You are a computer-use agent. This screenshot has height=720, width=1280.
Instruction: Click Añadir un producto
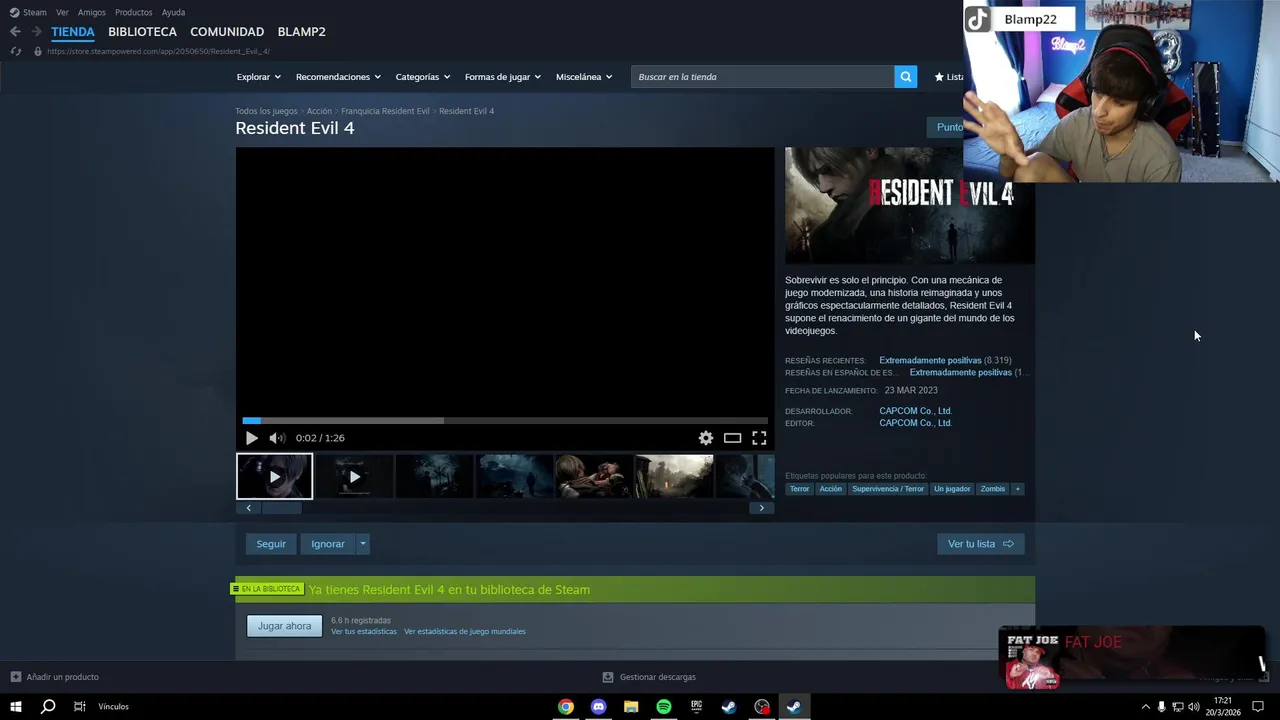coord(55,677)
